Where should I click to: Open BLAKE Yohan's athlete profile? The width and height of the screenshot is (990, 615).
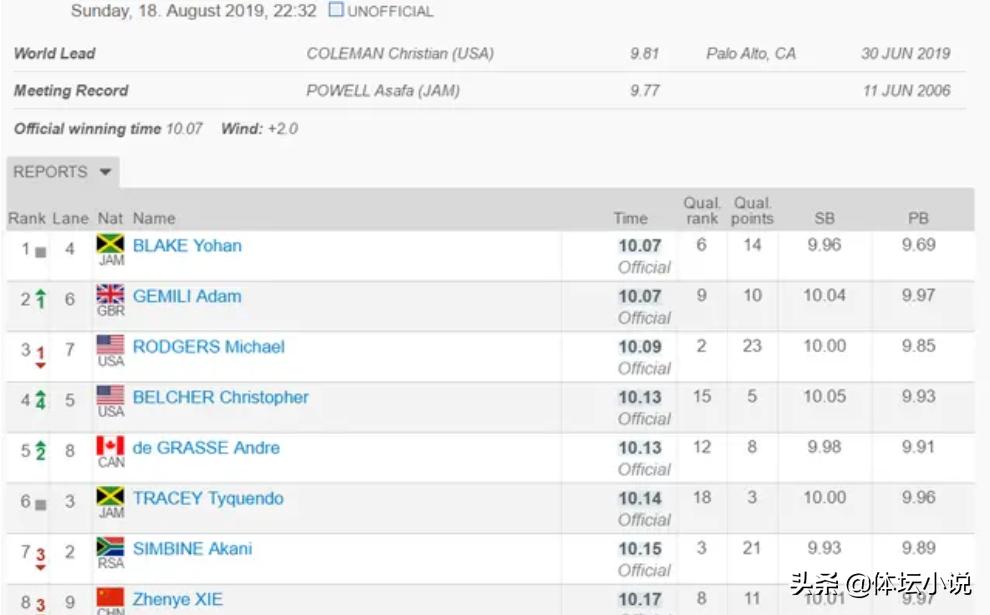[187, 246]
